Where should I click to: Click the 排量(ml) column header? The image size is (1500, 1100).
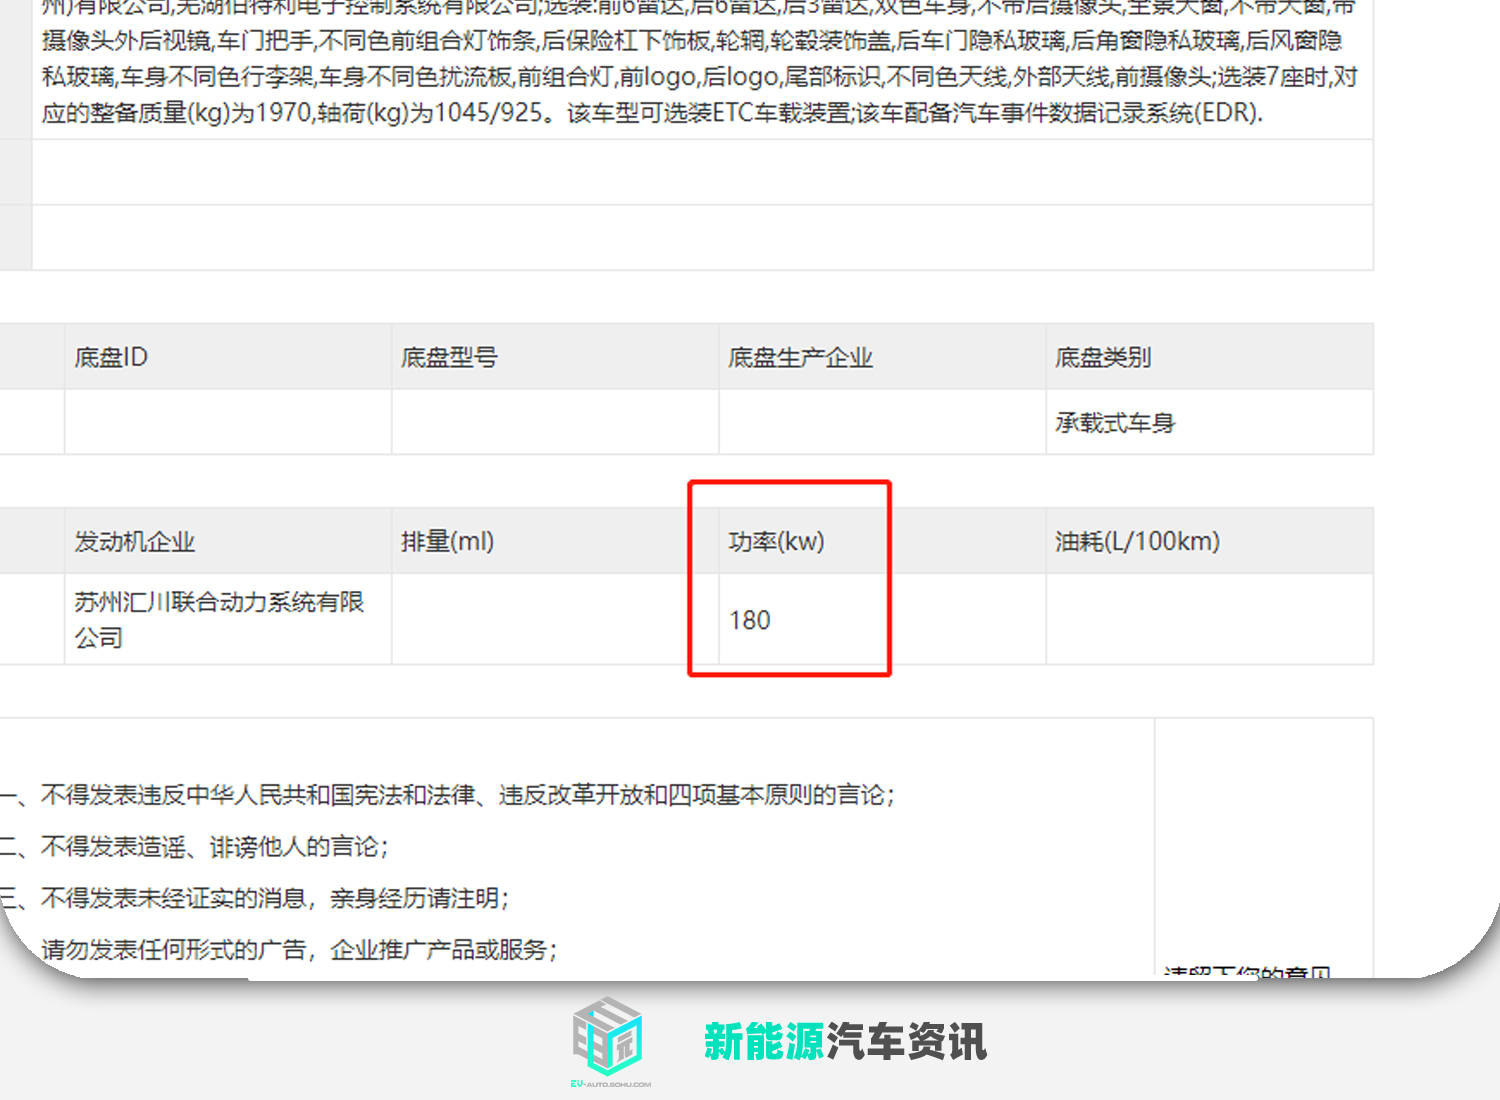(x=555, y=541)
